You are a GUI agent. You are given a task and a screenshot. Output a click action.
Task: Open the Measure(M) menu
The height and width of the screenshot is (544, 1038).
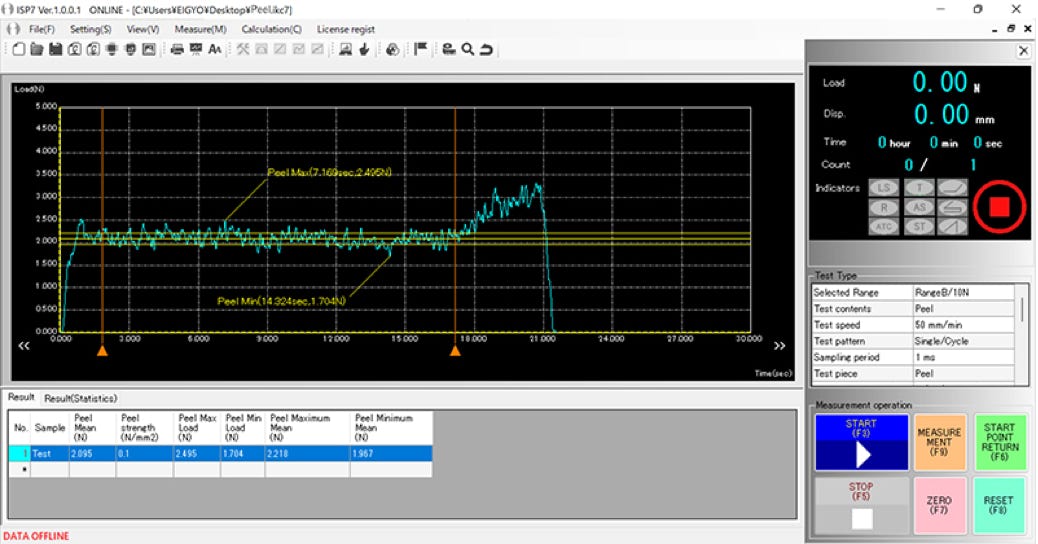200,29
